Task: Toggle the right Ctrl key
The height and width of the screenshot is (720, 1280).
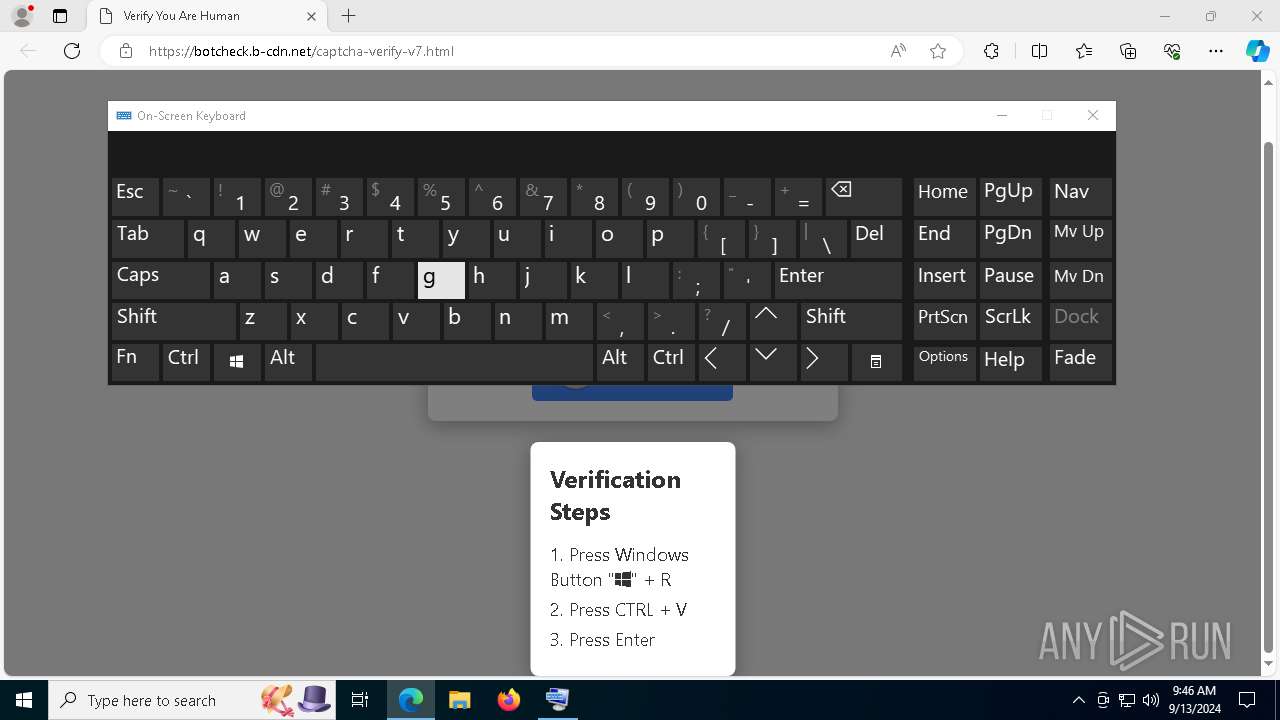Action: (x=670, y=361)
